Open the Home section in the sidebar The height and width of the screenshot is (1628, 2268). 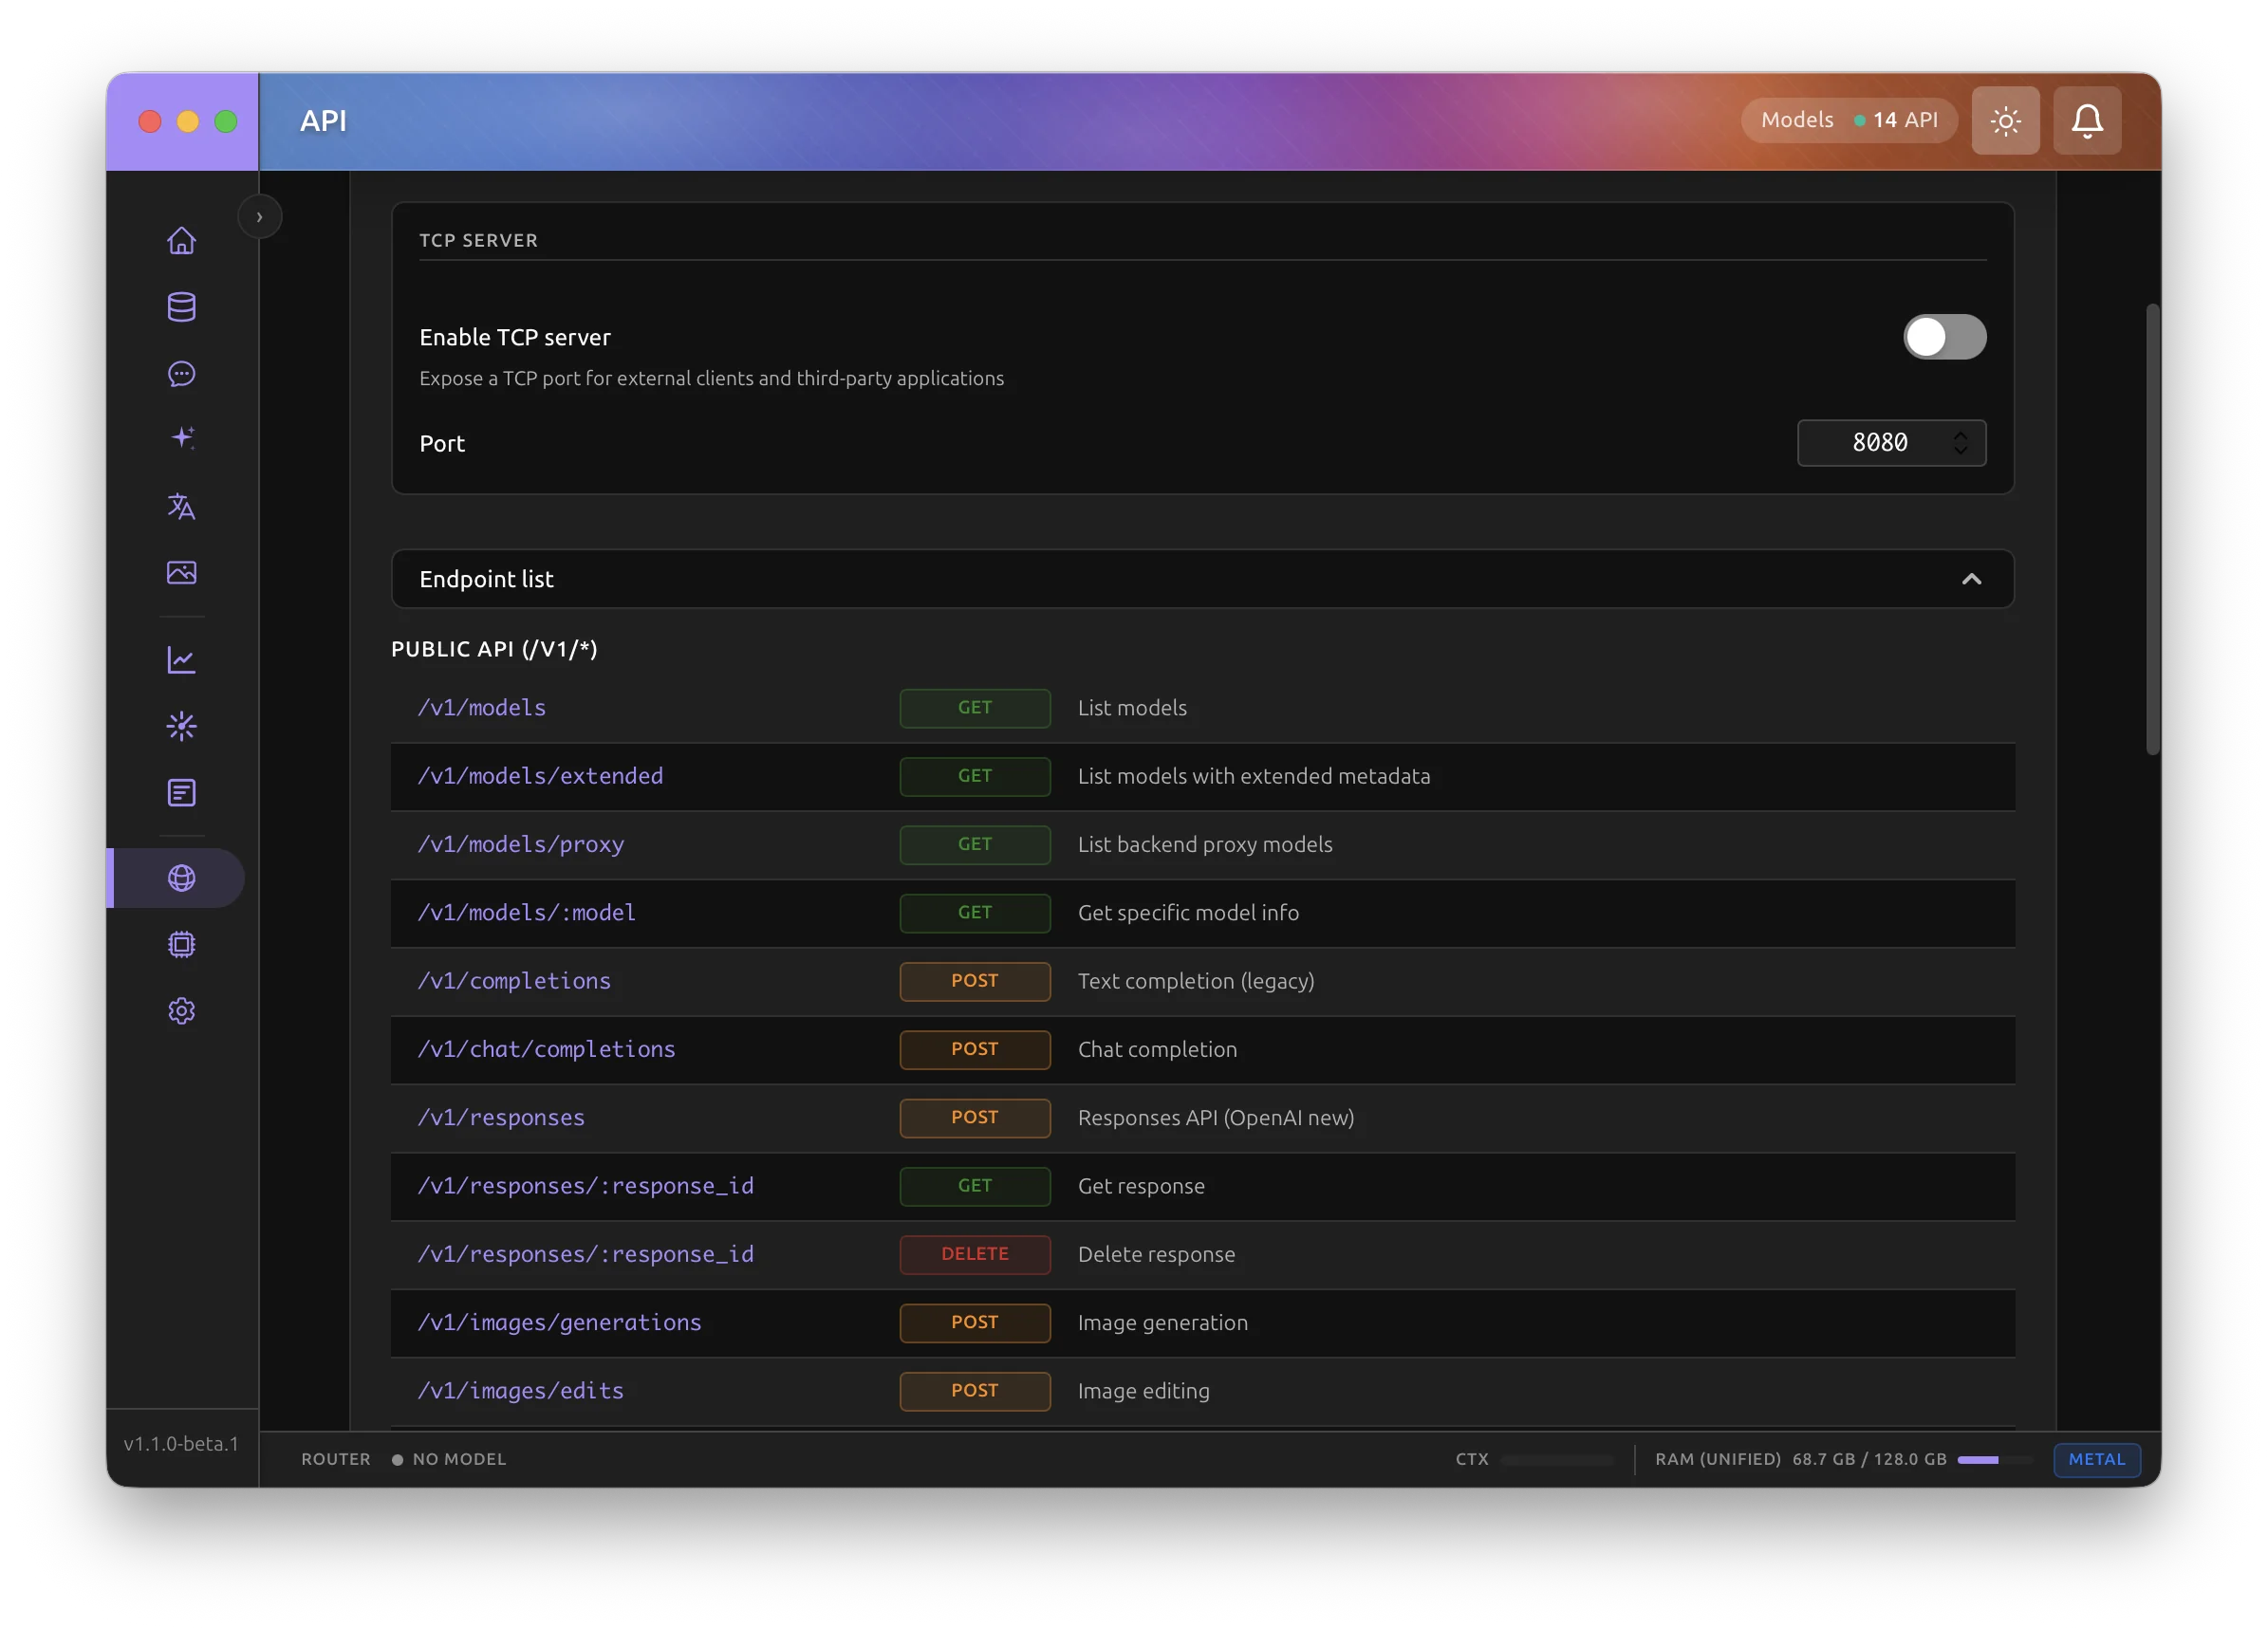[181, 240]
